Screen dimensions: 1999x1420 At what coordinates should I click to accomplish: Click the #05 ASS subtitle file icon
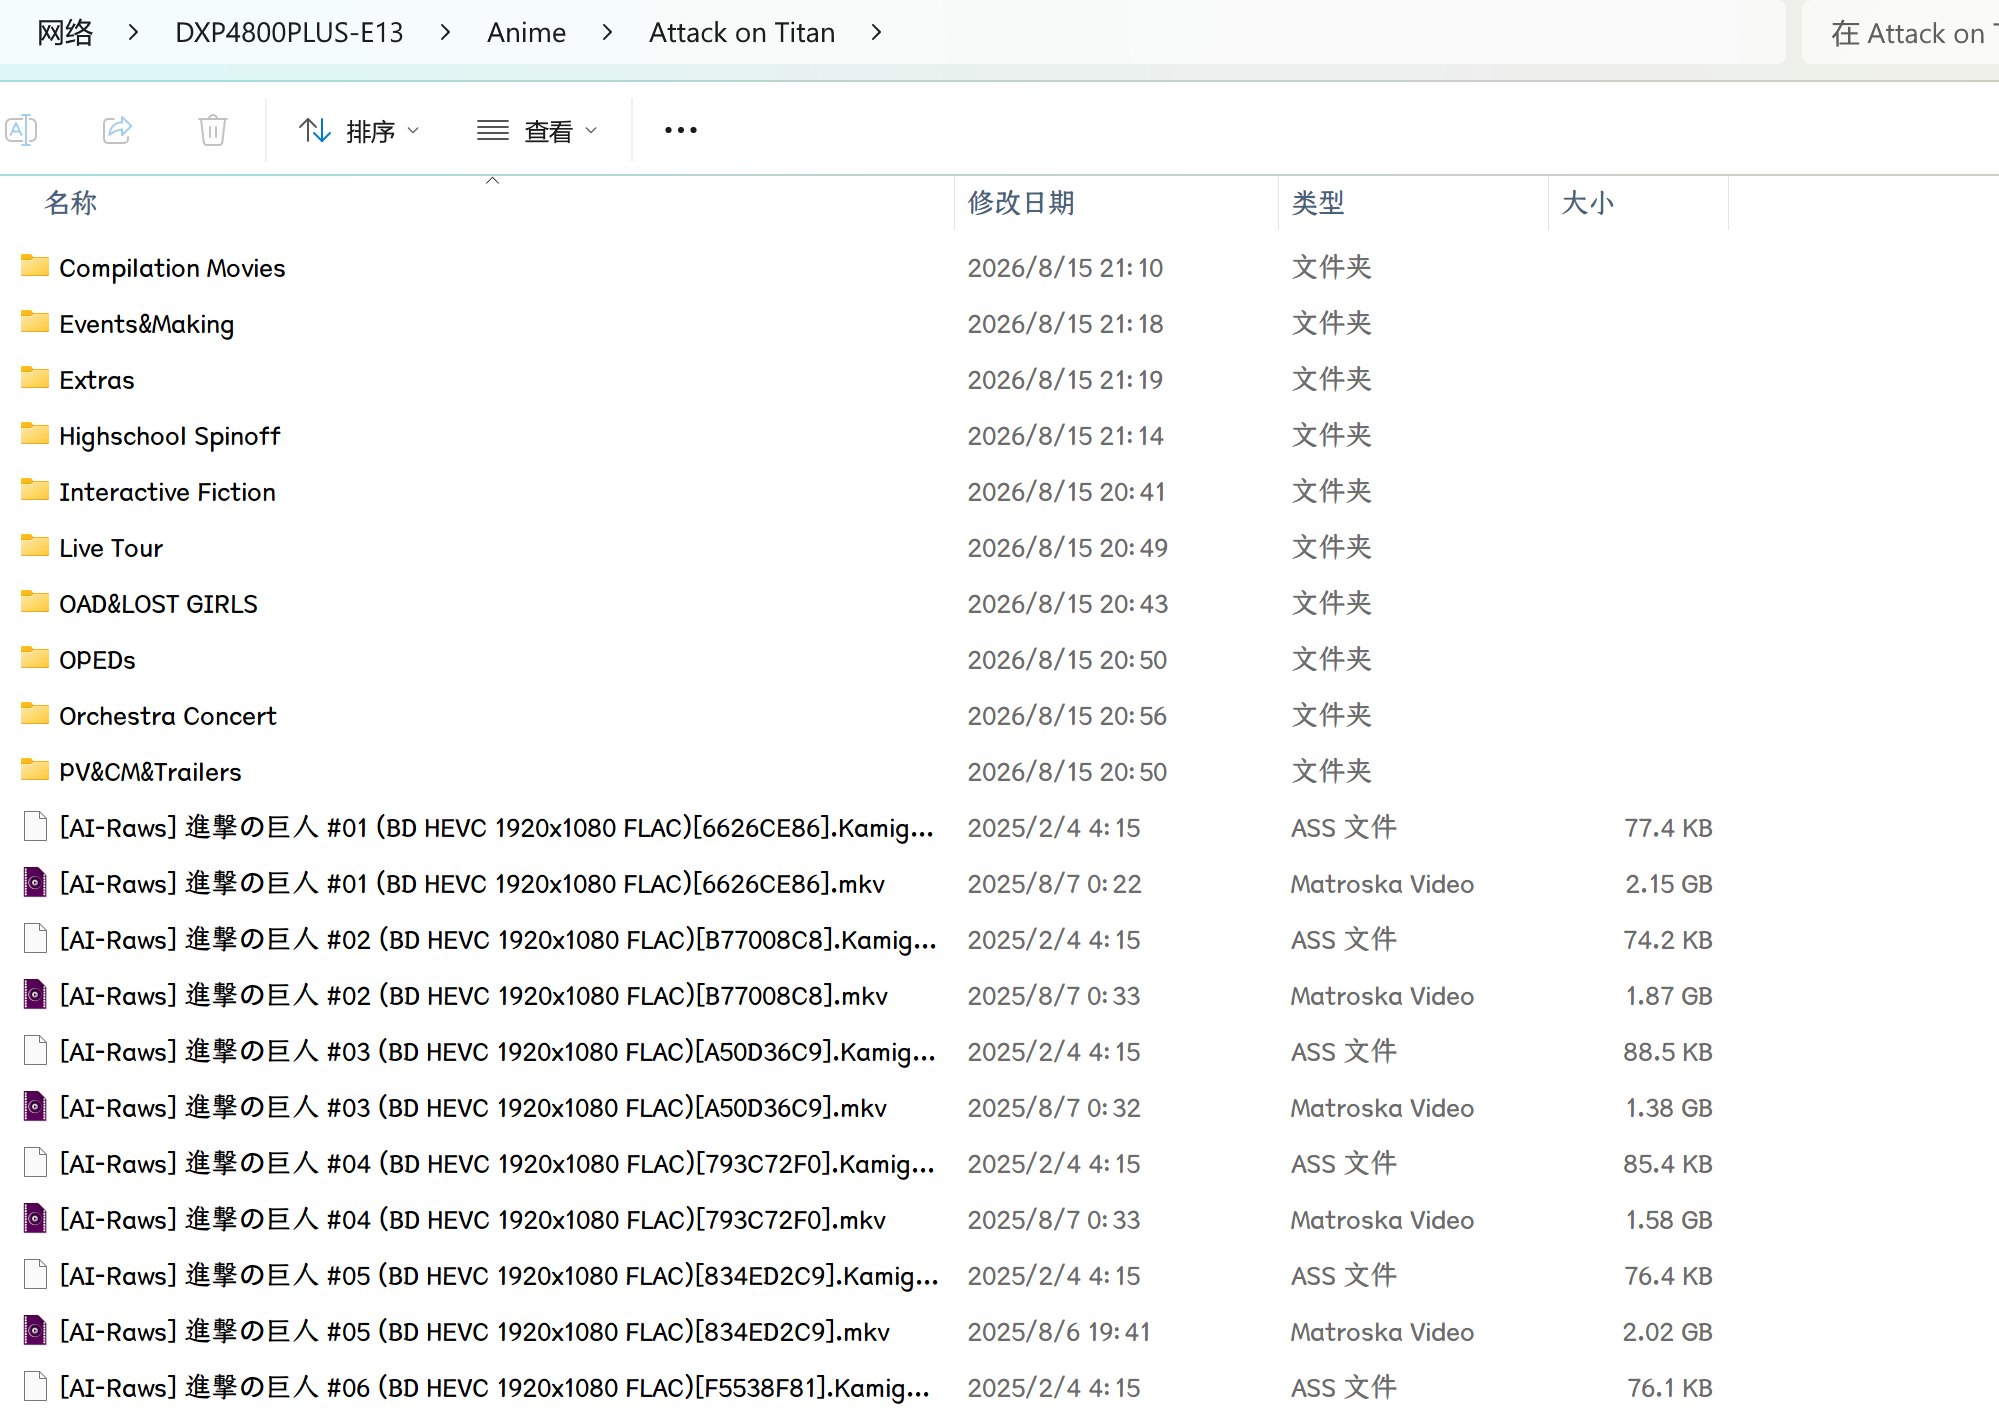click(35, 1275)
